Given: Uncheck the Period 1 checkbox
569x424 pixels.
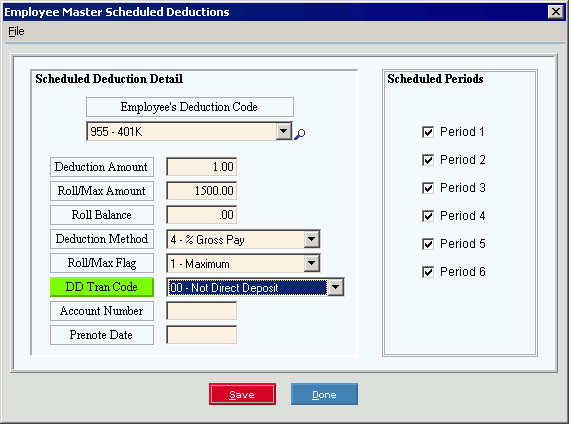Looking at the screenshot, I should (428, 132).
